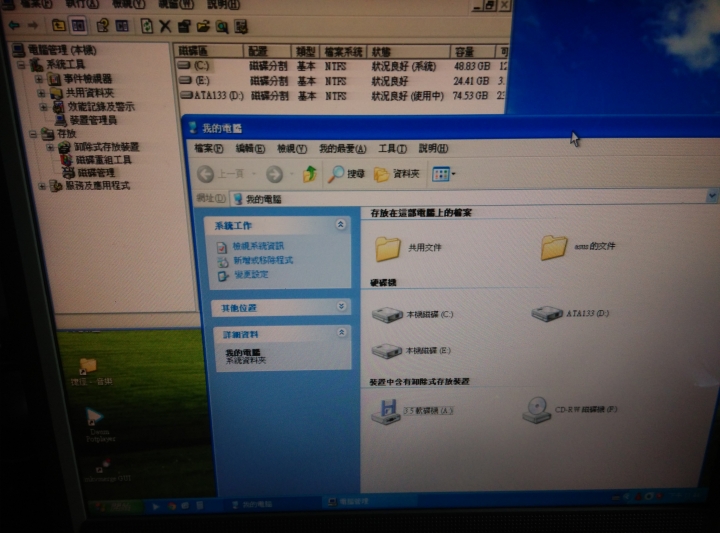
Task: Click Up One Level folder icon in Computer Management
Action: tap(58, 26)
